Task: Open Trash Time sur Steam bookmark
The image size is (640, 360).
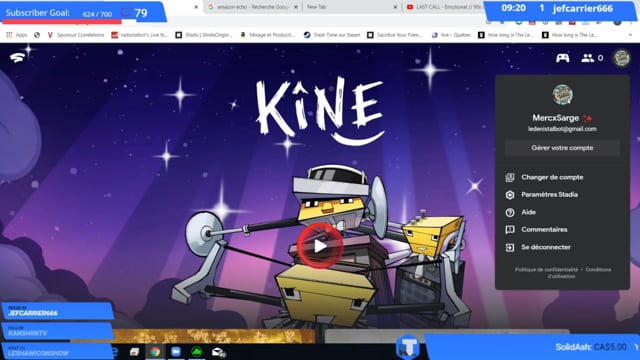Action: tap(332, 35)
